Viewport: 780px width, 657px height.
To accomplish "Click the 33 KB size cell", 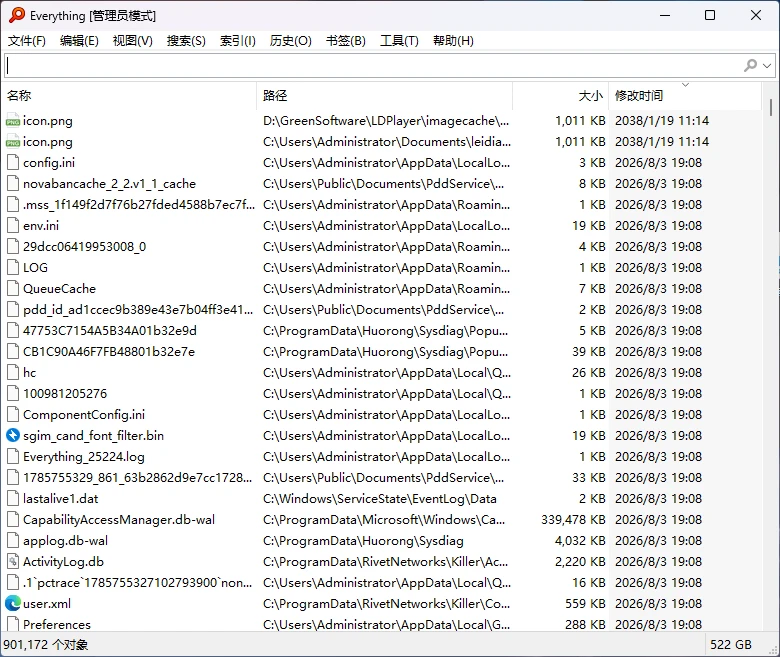I will tap(588, 477).
